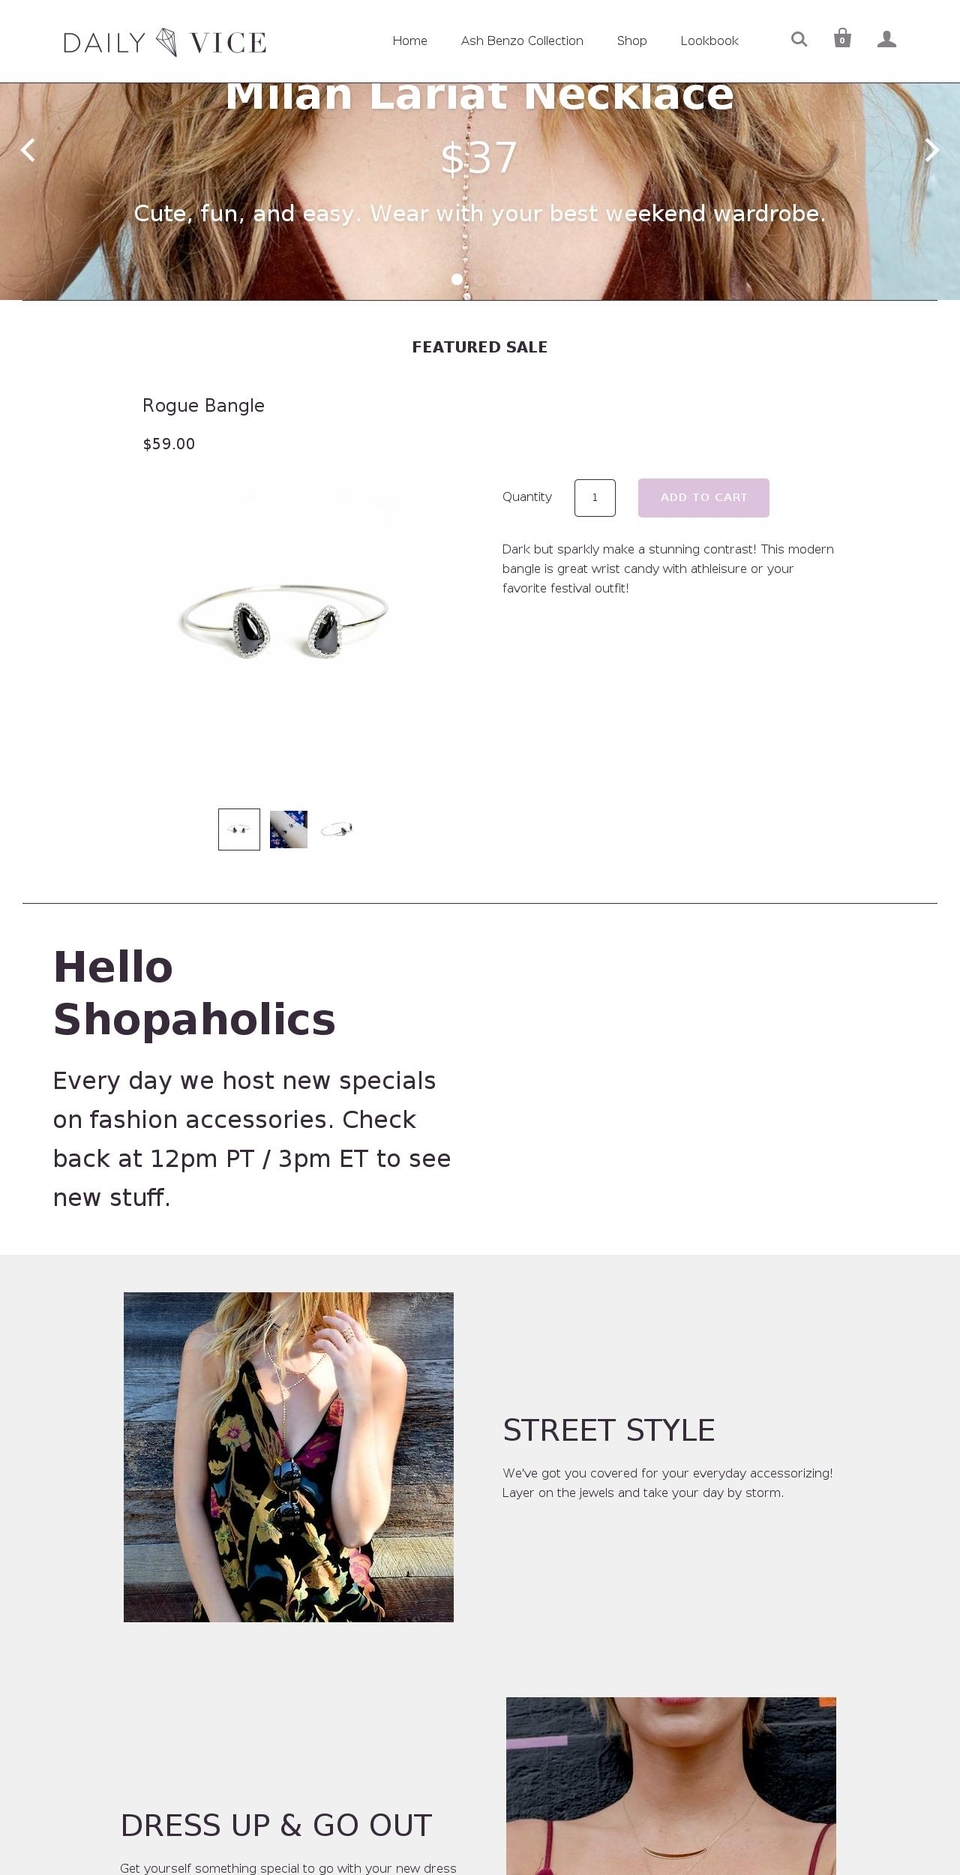
Task: Open the third bangle side-view thumbnail
Action: coord(338,829)
